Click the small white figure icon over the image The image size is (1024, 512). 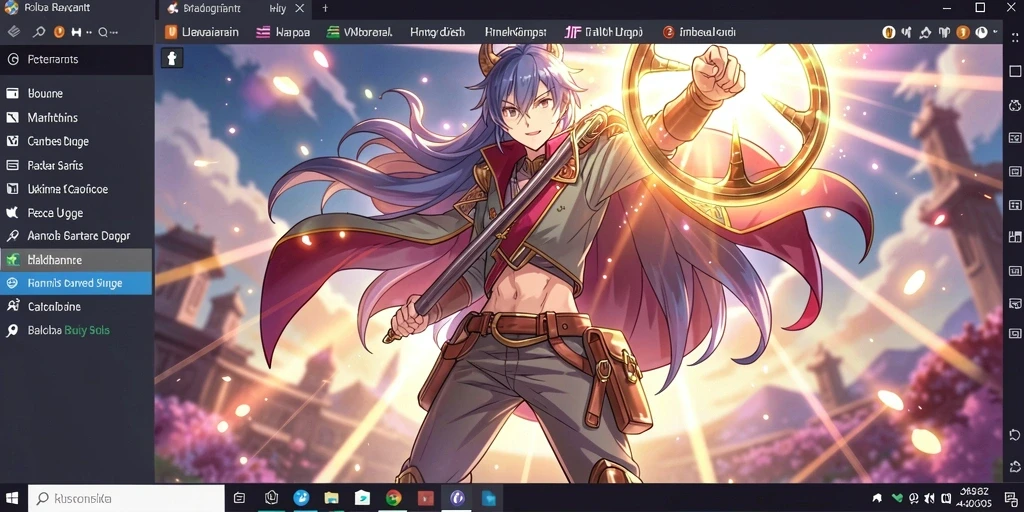(x=172, y=58)
